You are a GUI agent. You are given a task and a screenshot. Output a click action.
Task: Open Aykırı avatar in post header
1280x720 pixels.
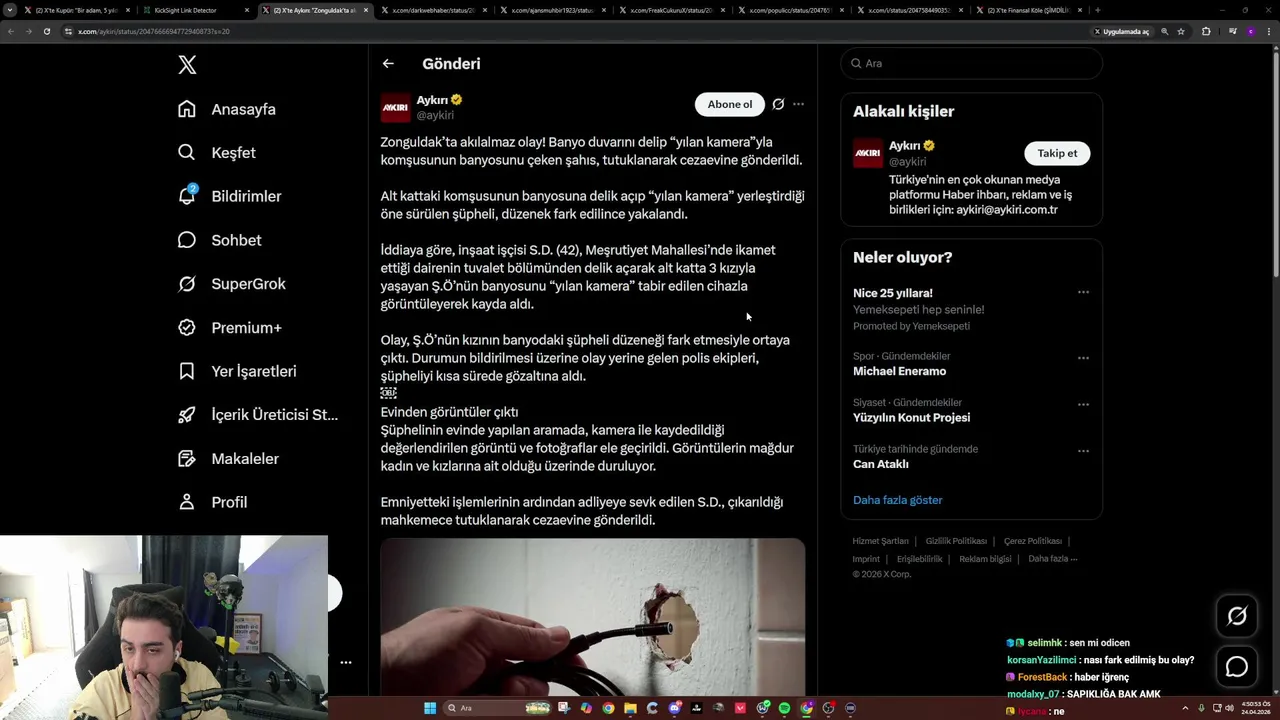[x=396, y=107]
